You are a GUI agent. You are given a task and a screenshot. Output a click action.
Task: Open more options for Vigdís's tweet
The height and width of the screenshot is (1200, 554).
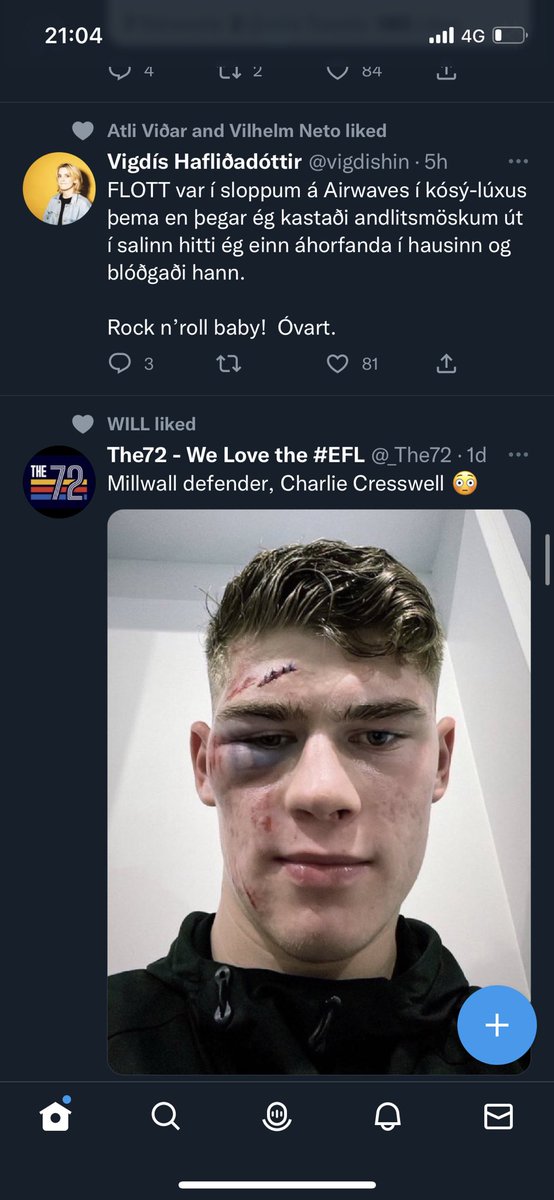518,161
